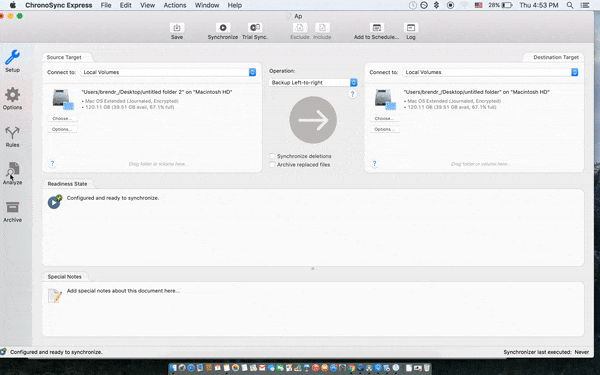Image resolution: width=600 pixels, height=375 pixels.
Task: Open Finder from the Dock
Action: 173,368
